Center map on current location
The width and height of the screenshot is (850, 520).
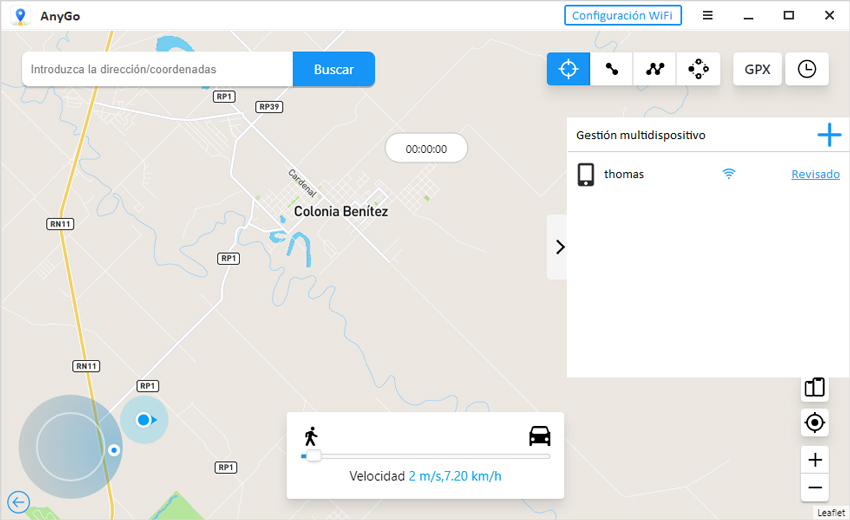815,423
